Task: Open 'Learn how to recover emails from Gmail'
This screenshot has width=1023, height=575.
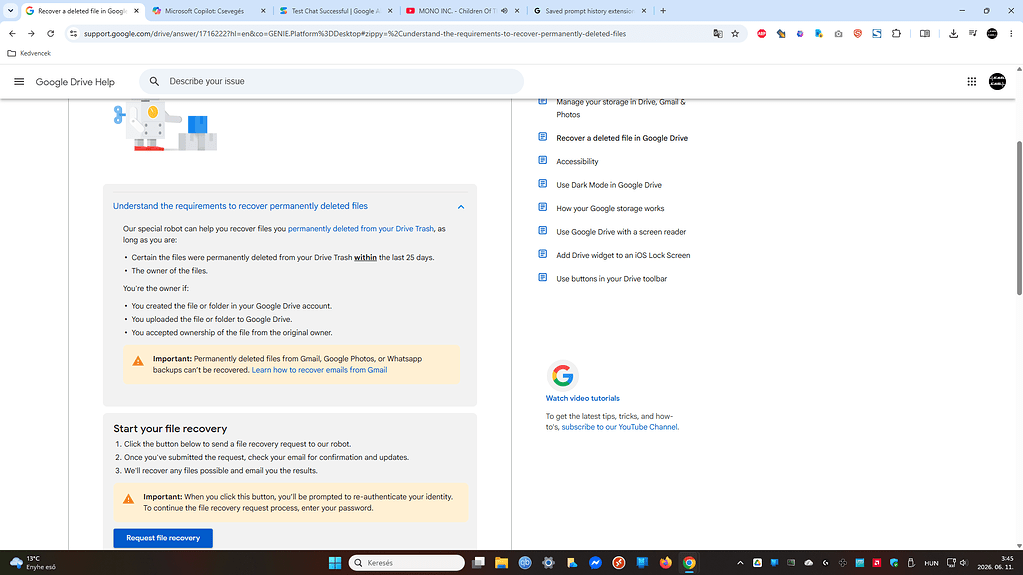Action: point(319,370)
